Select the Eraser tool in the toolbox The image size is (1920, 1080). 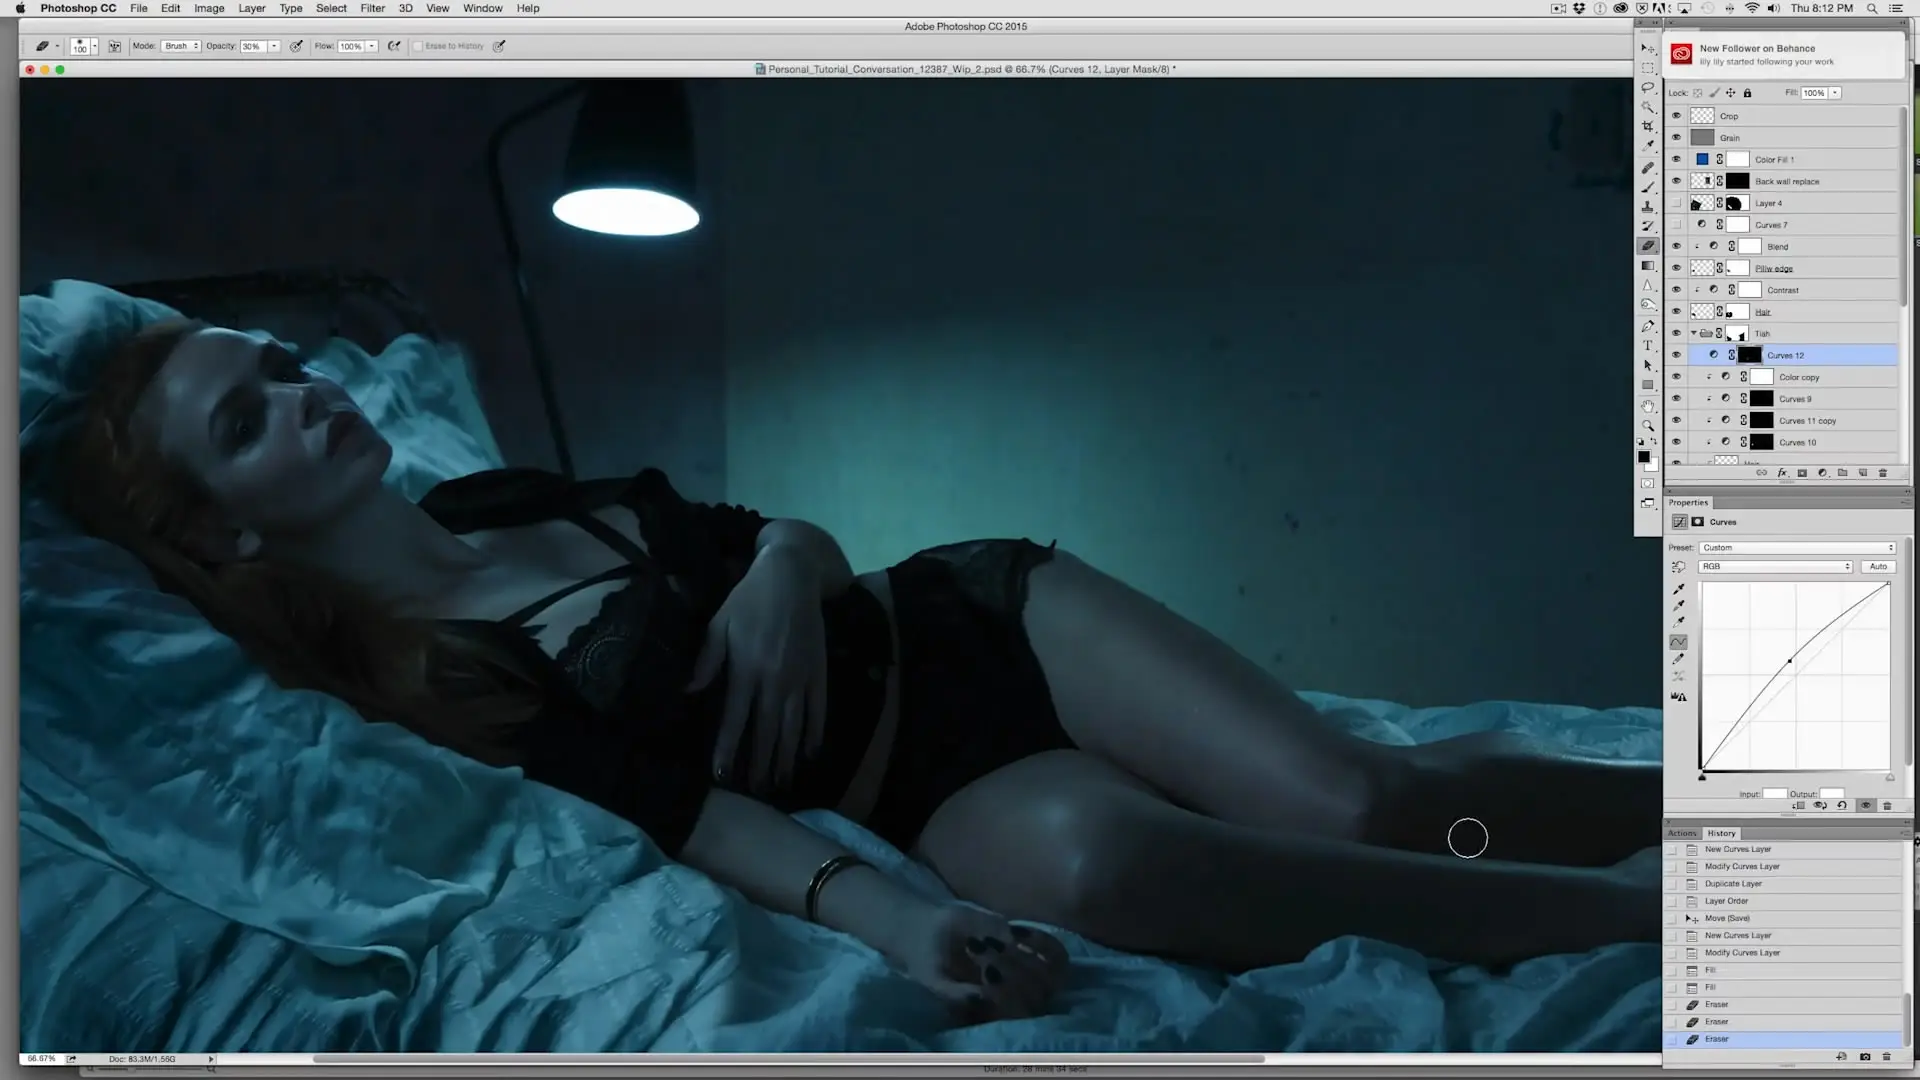point(1647,246)
